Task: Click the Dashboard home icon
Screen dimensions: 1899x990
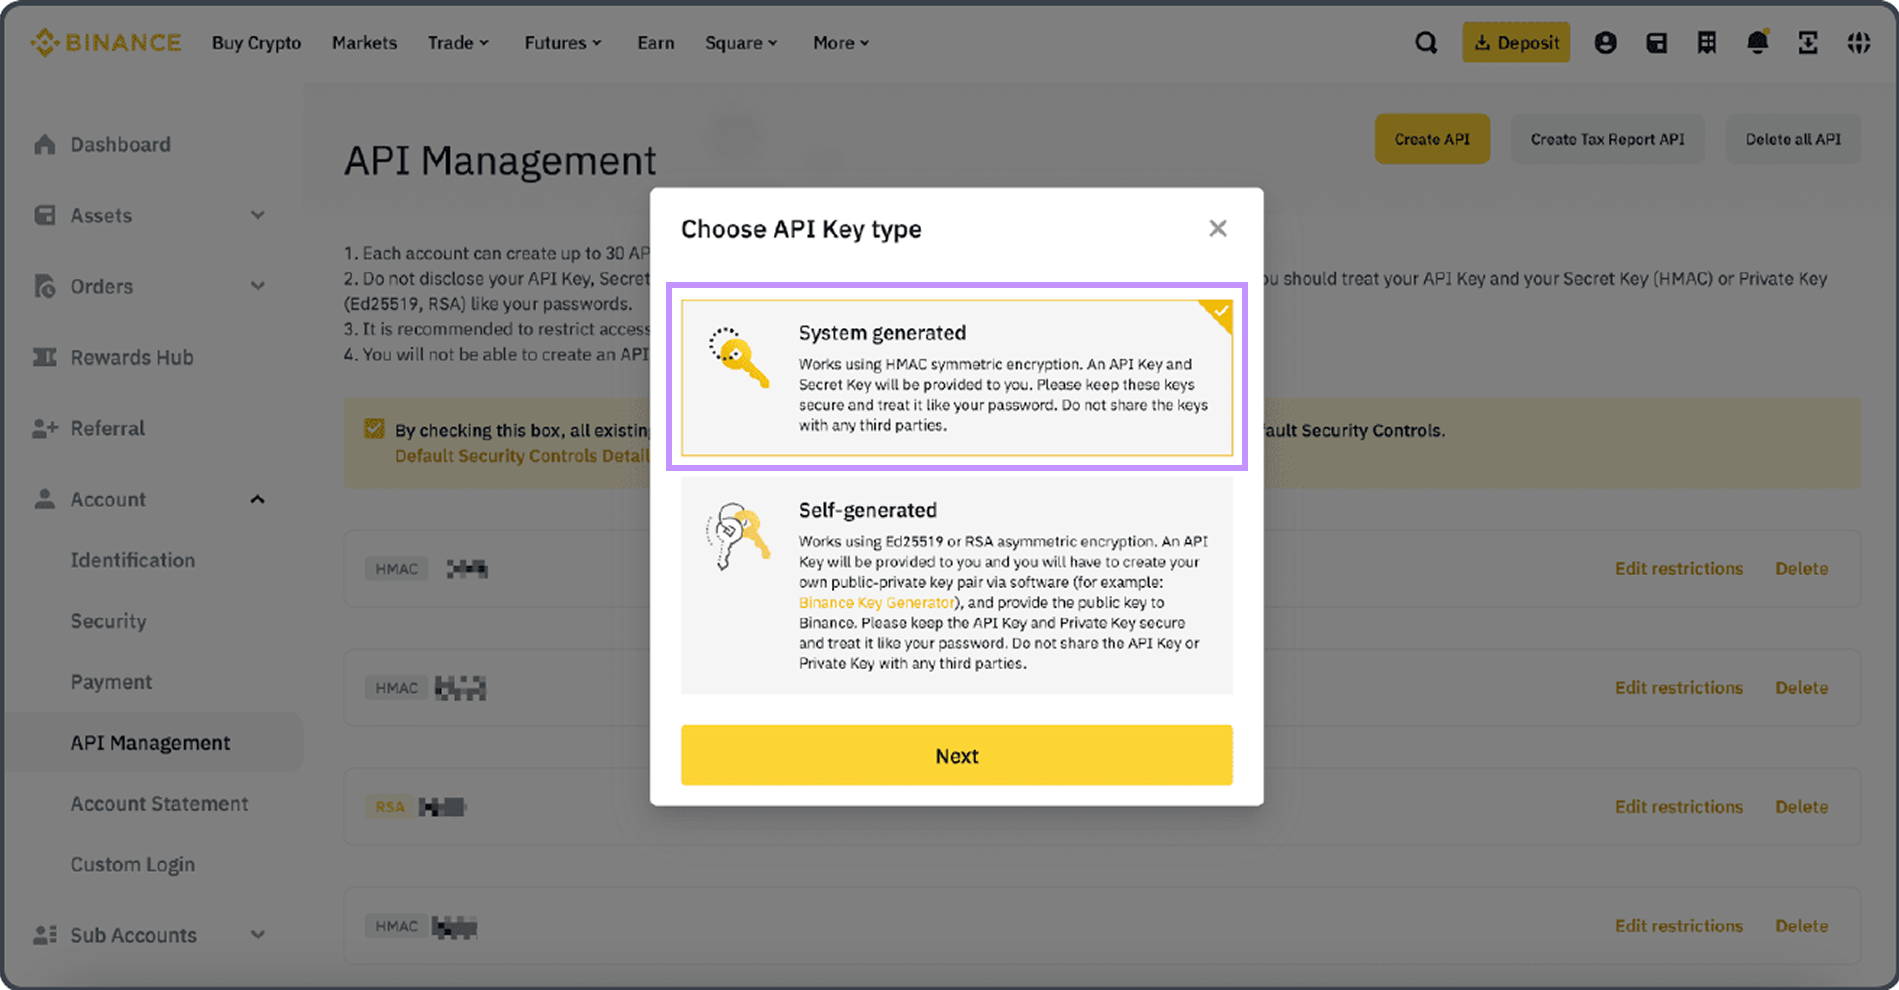Action: [45, 144]
